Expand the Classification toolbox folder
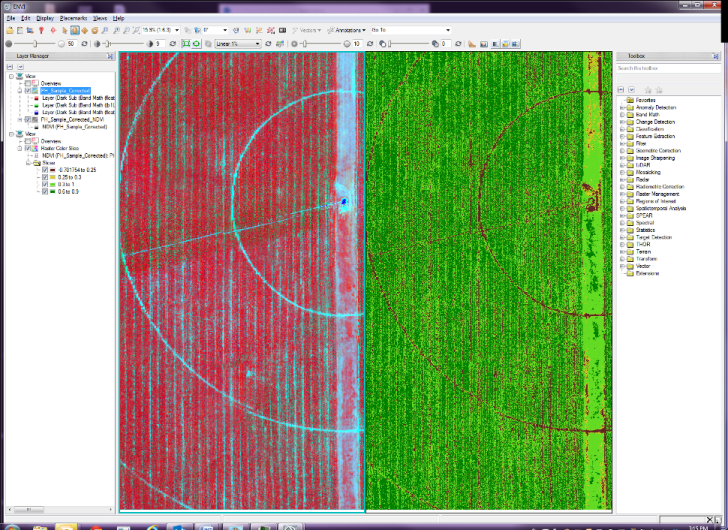 (x=622, y=128)
